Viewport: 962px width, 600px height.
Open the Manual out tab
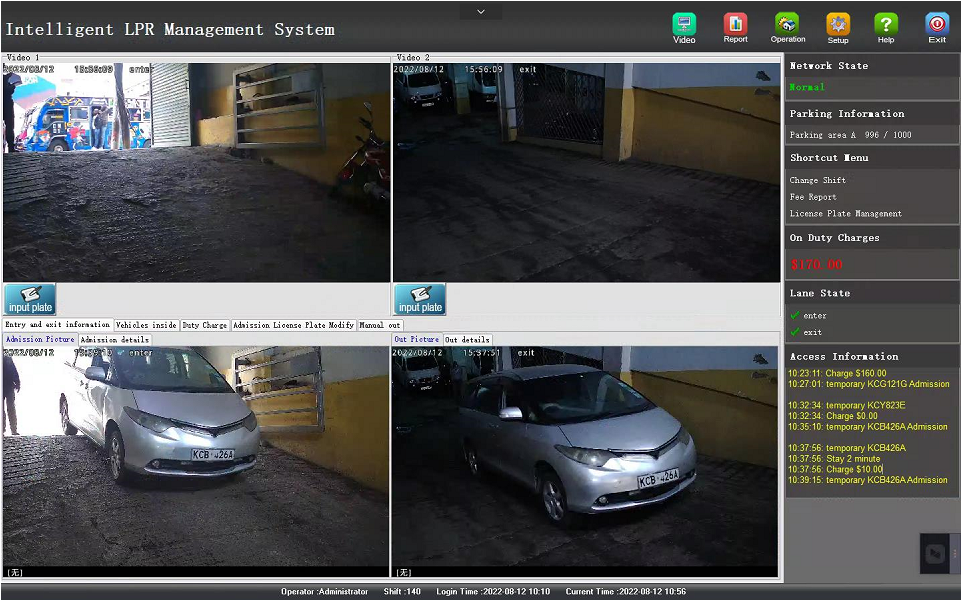point(380,325)
